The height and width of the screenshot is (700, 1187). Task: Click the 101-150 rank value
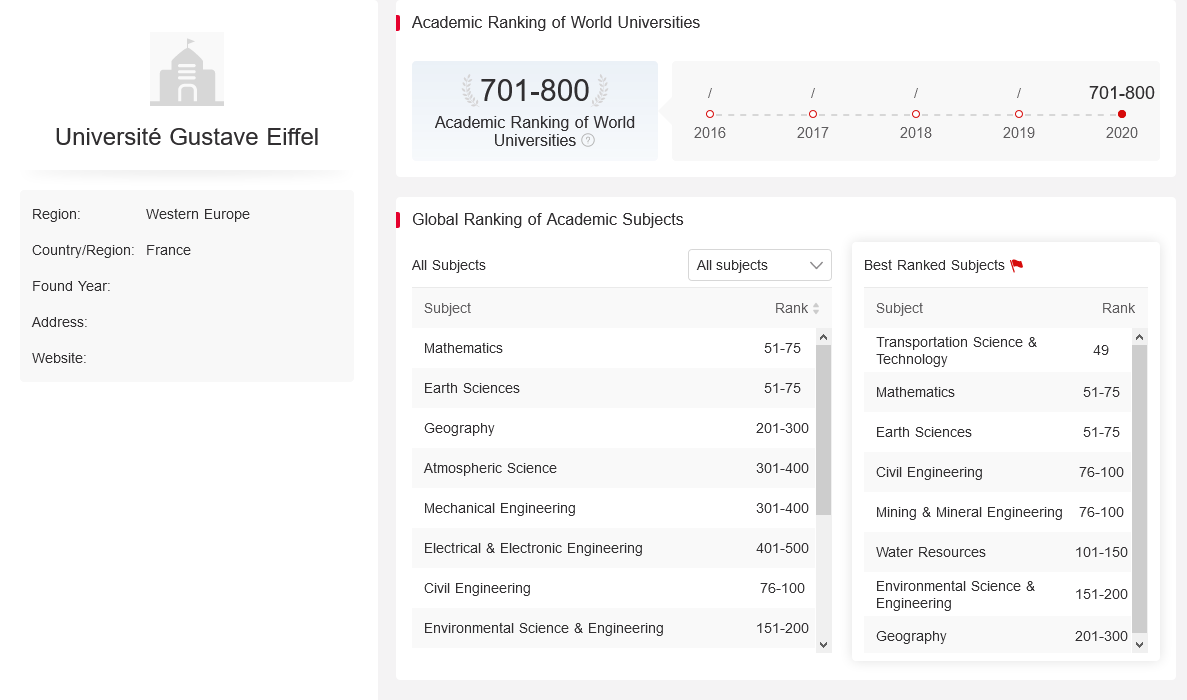[1101, 552]
